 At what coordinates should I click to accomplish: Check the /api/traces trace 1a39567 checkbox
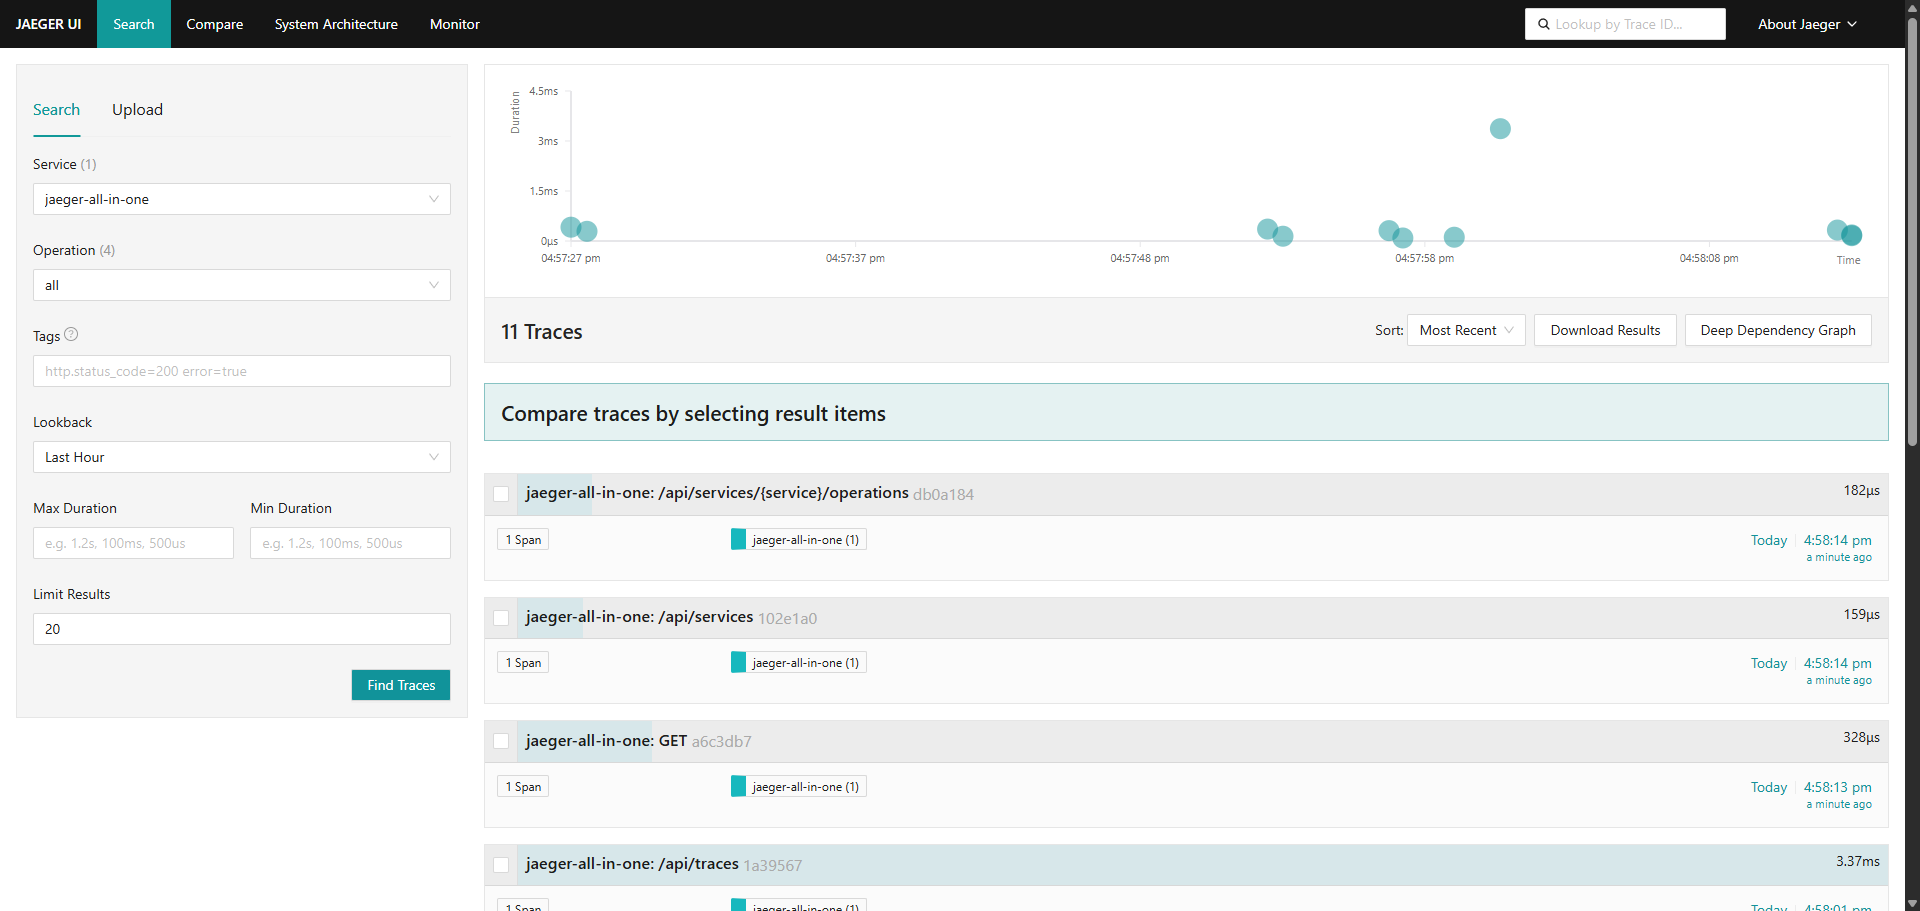[501, 865]
